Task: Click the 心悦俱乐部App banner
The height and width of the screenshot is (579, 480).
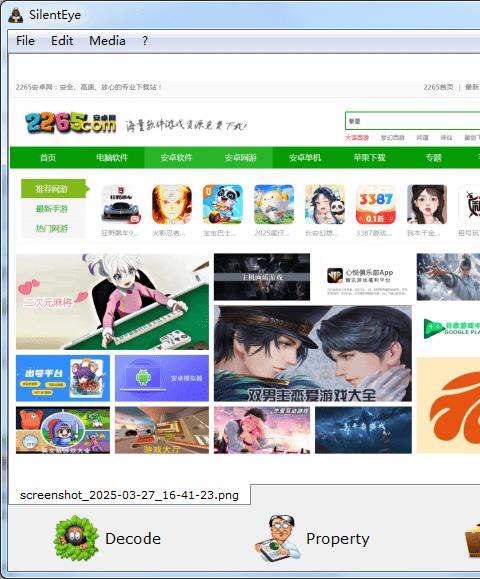Action: 363,277
